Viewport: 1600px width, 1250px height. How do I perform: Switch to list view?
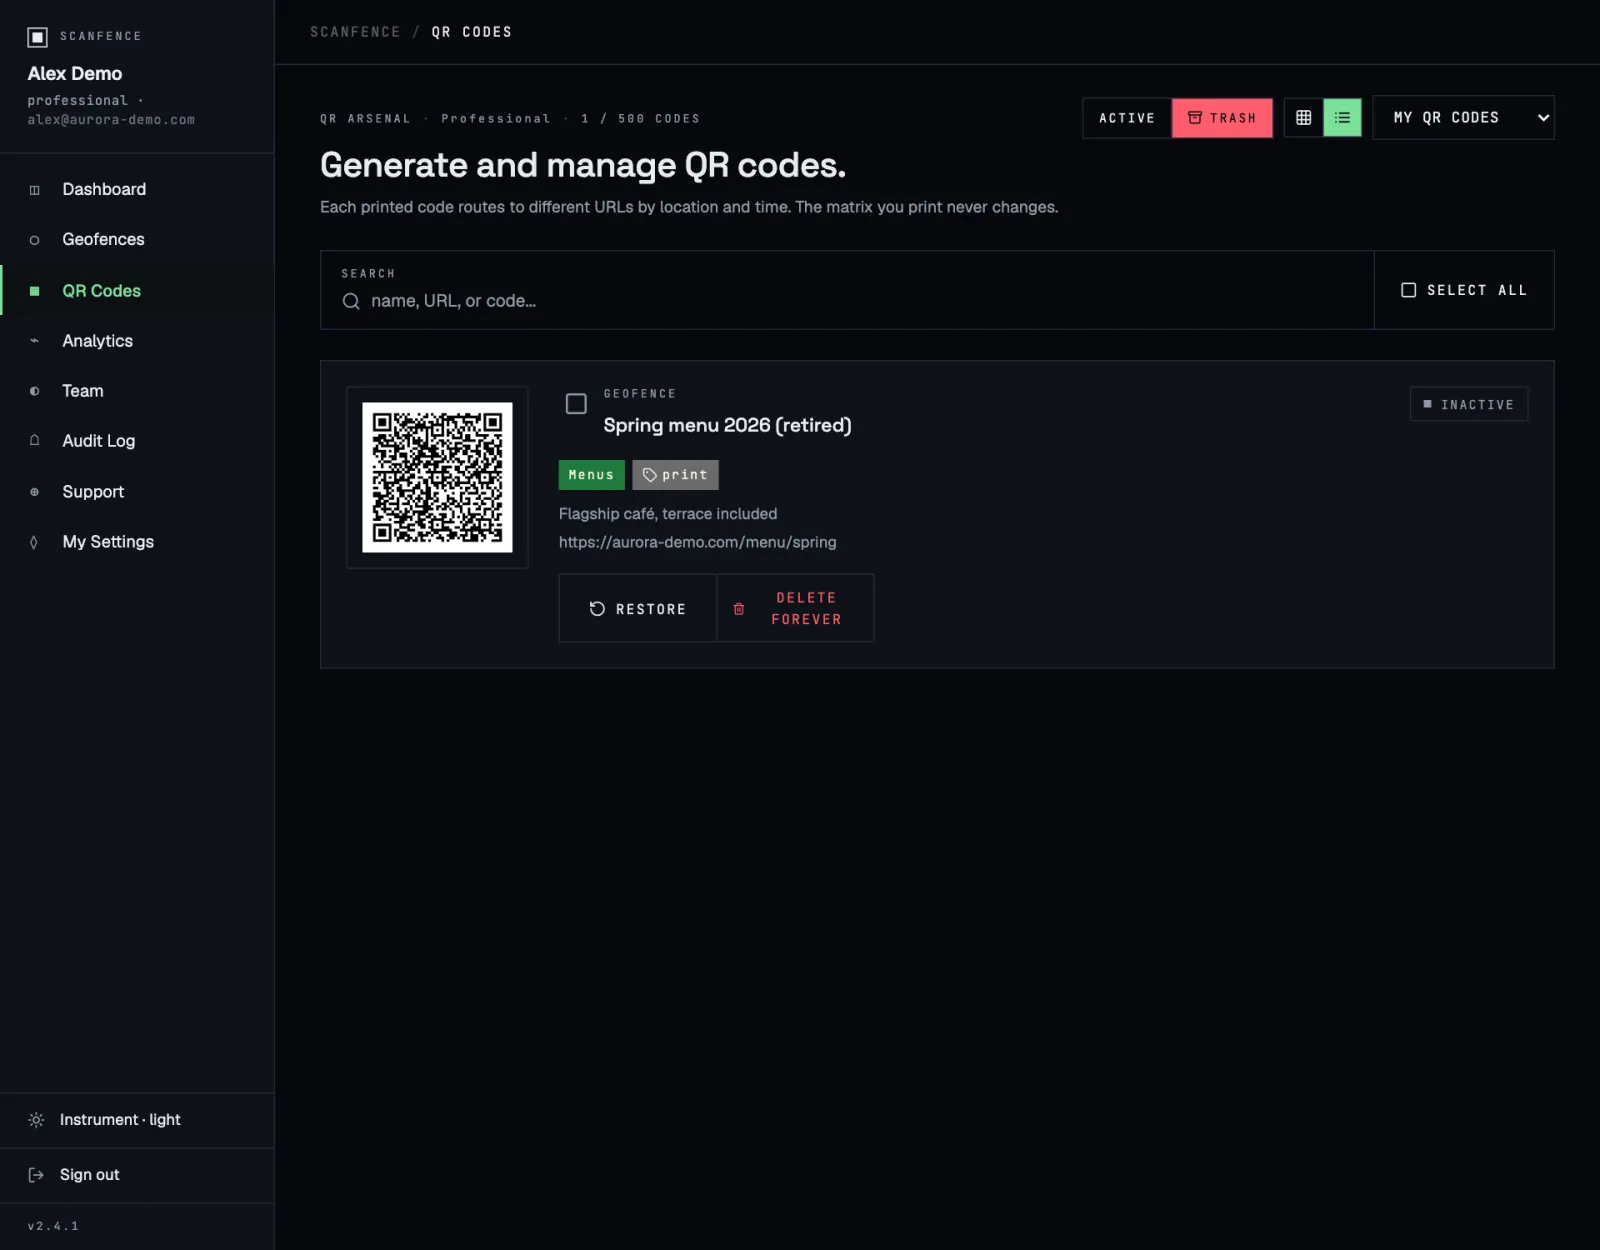1342,118
